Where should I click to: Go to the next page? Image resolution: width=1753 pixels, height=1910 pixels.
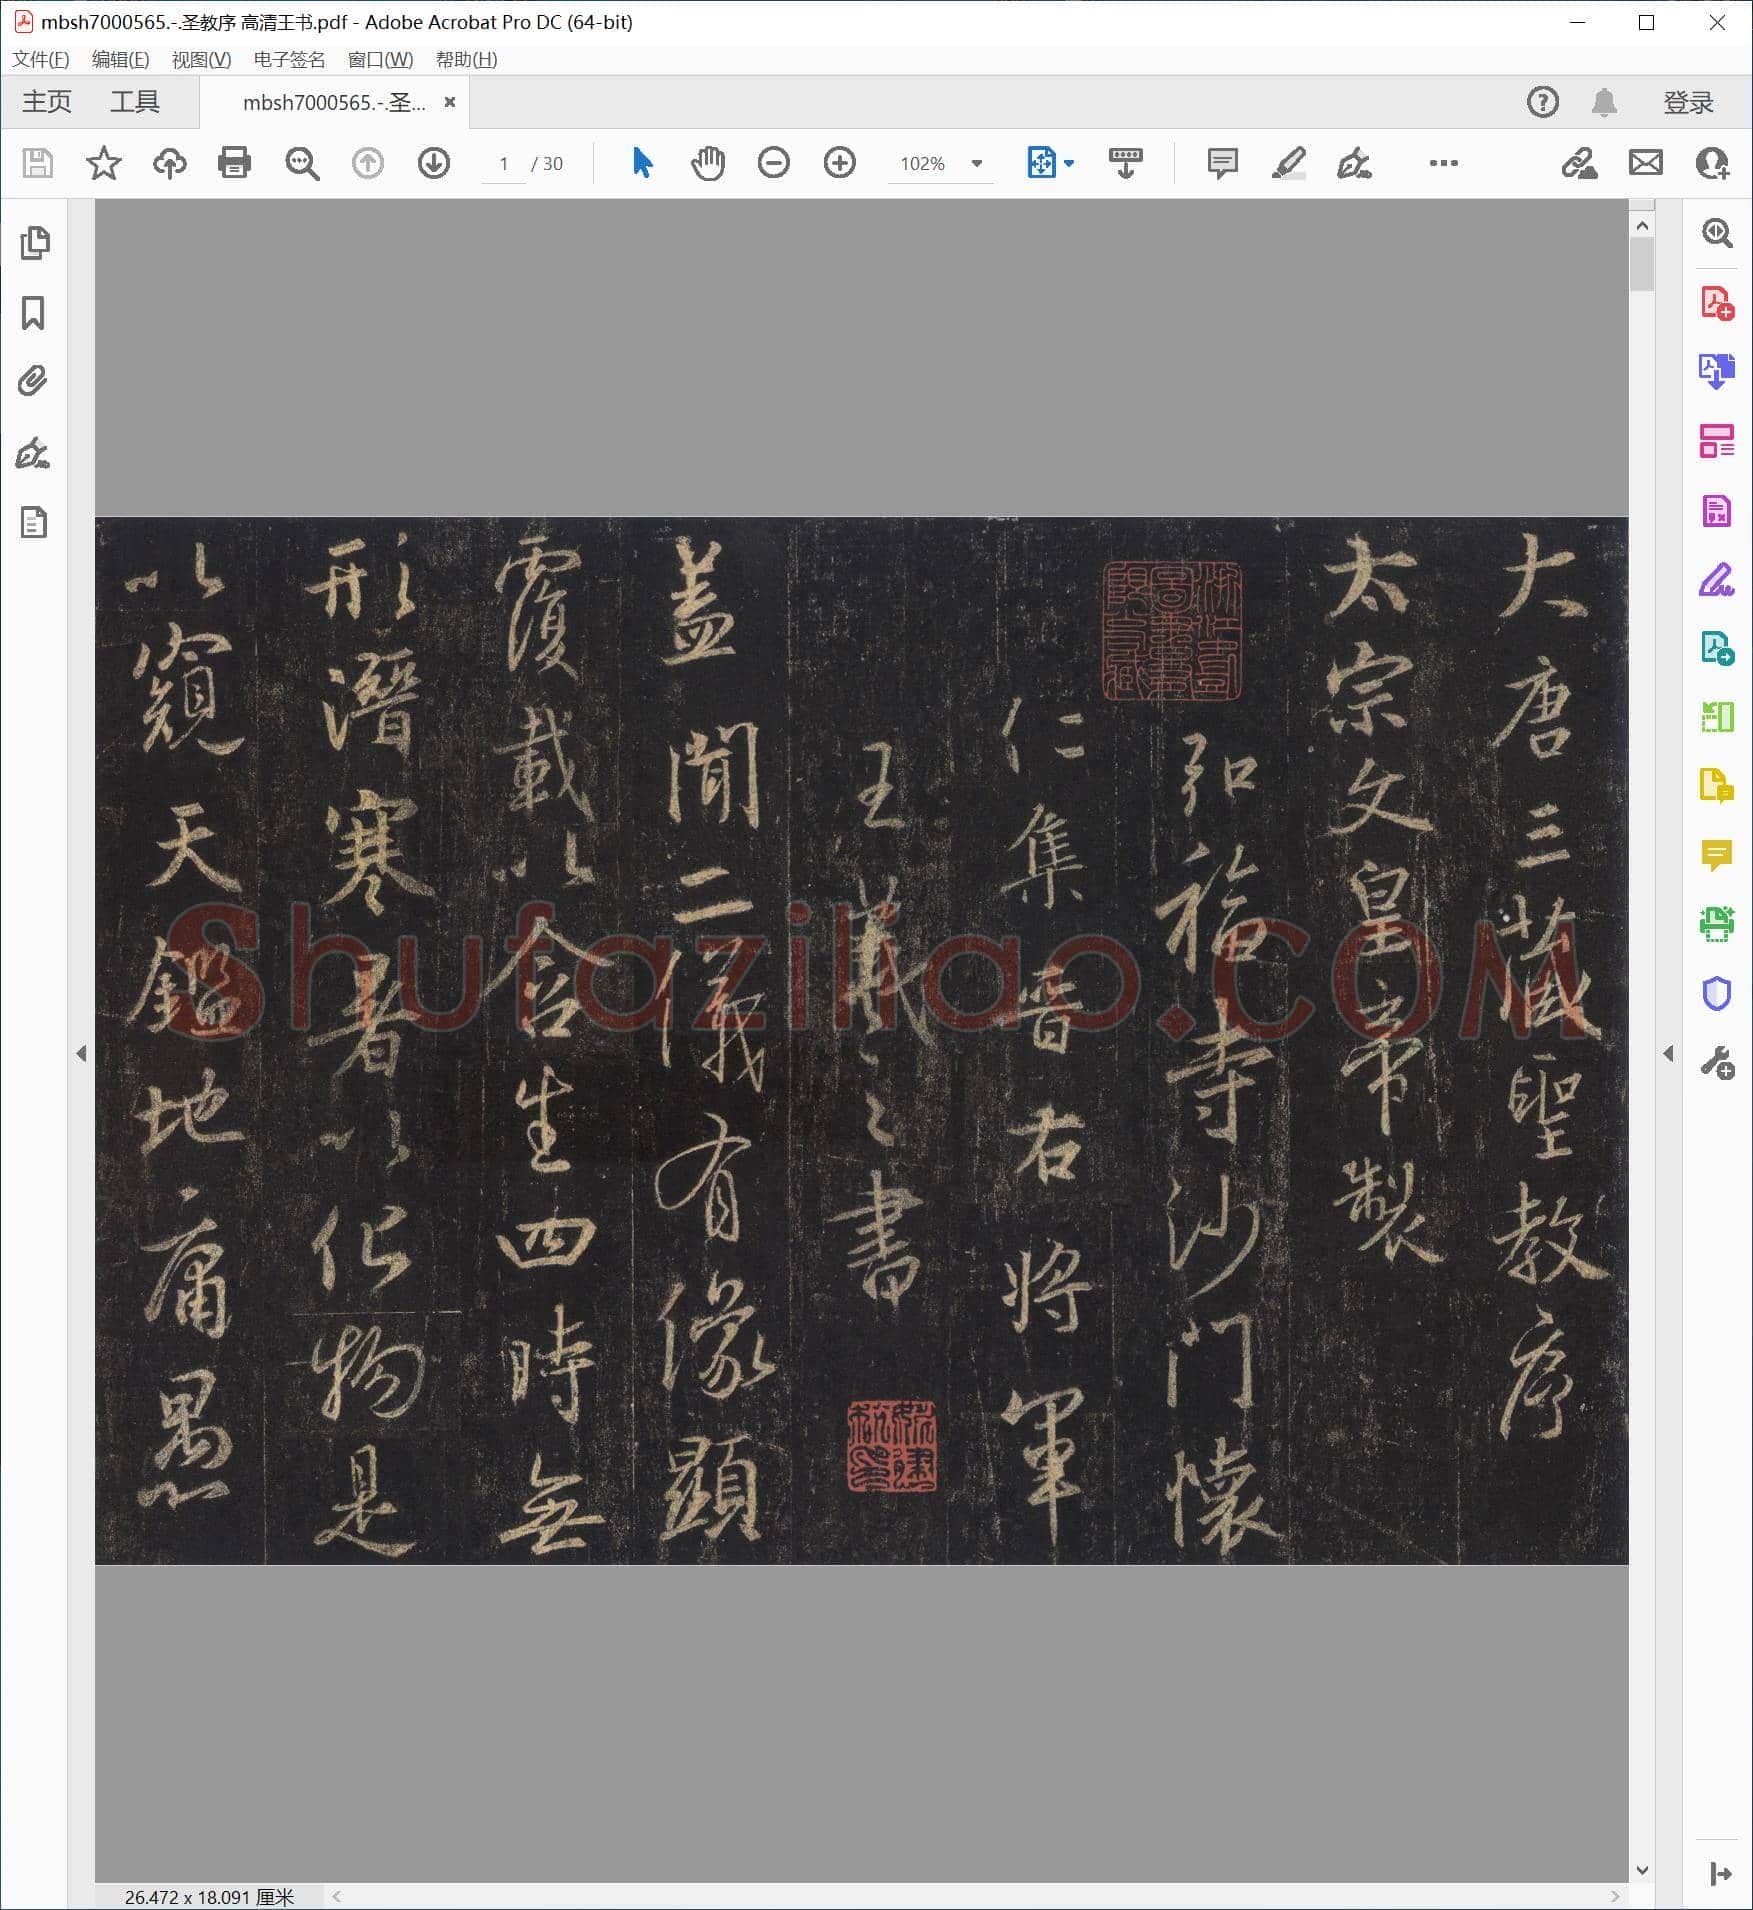[433, 163]
